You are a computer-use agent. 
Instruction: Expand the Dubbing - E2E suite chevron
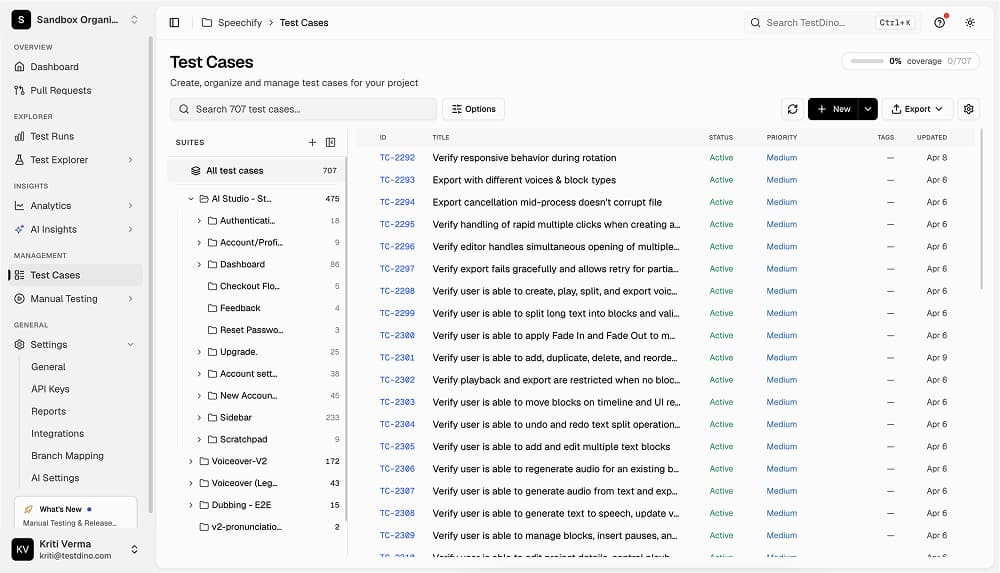[191, 505]
